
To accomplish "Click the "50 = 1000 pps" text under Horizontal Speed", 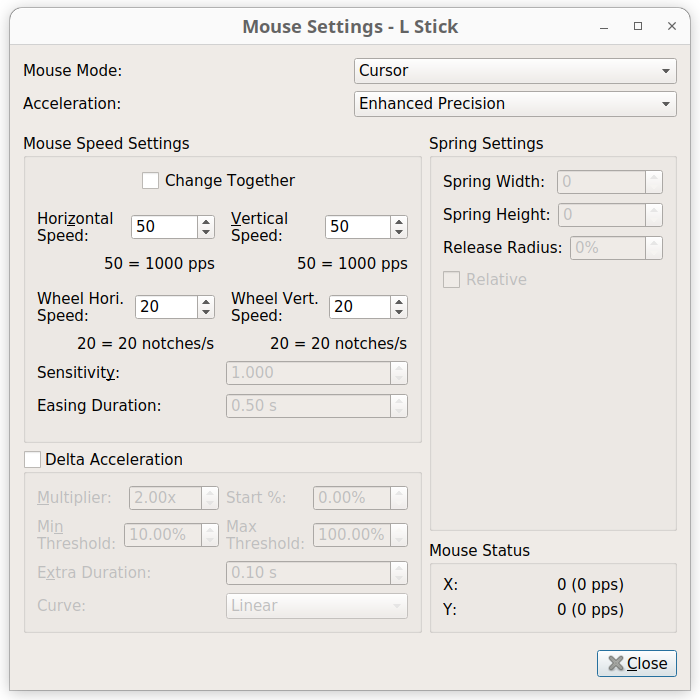I will click(x=159, y=263).
